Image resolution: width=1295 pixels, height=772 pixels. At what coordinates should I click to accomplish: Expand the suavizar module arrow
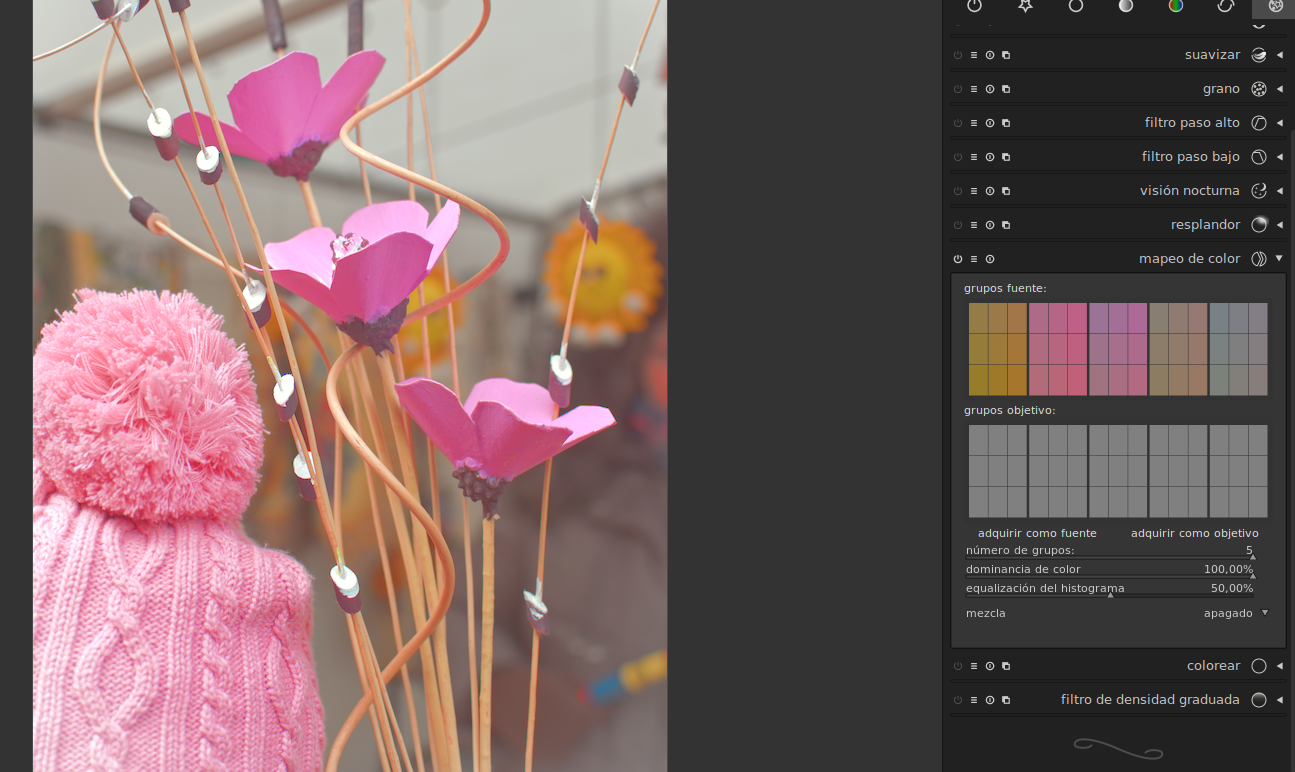[1280, 55]
